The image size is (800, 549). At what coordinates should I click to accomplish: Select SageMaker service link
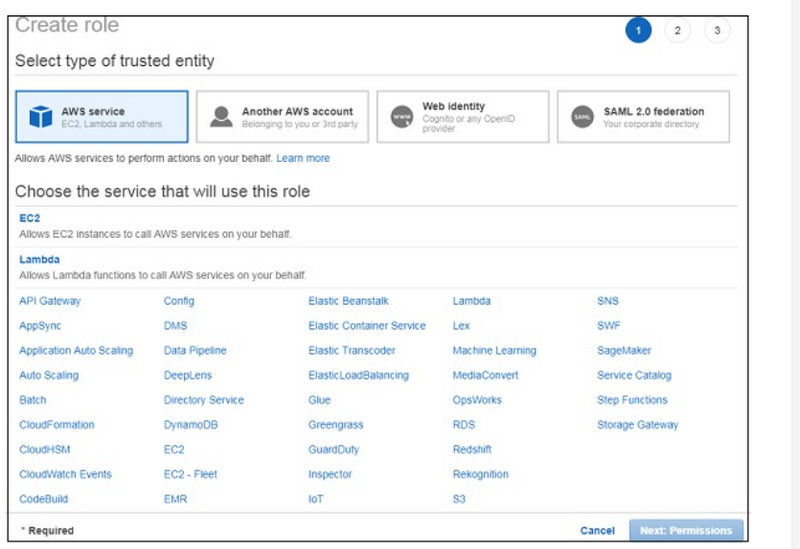pos(623,351)
